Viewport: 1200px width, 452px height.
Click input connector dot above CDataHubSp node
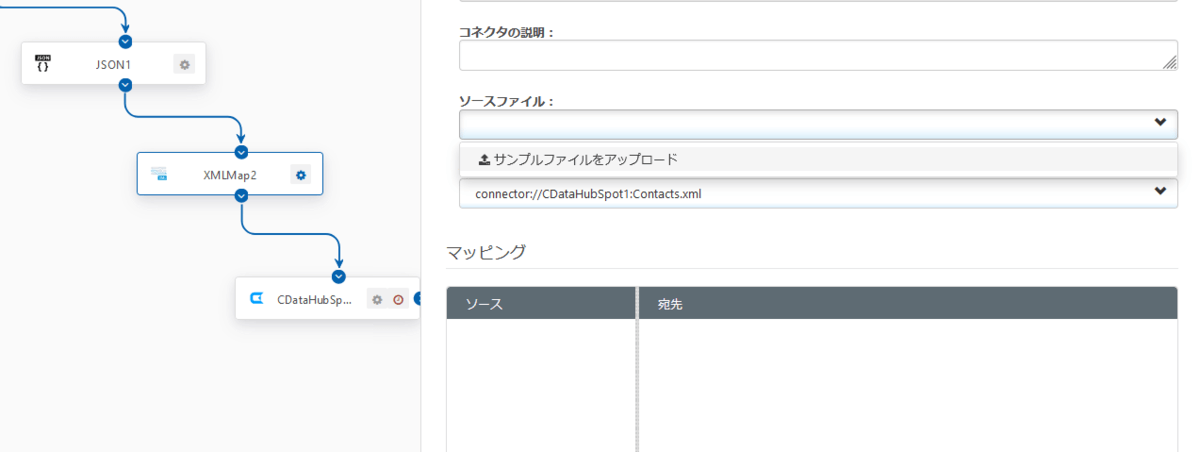point(339,277)
